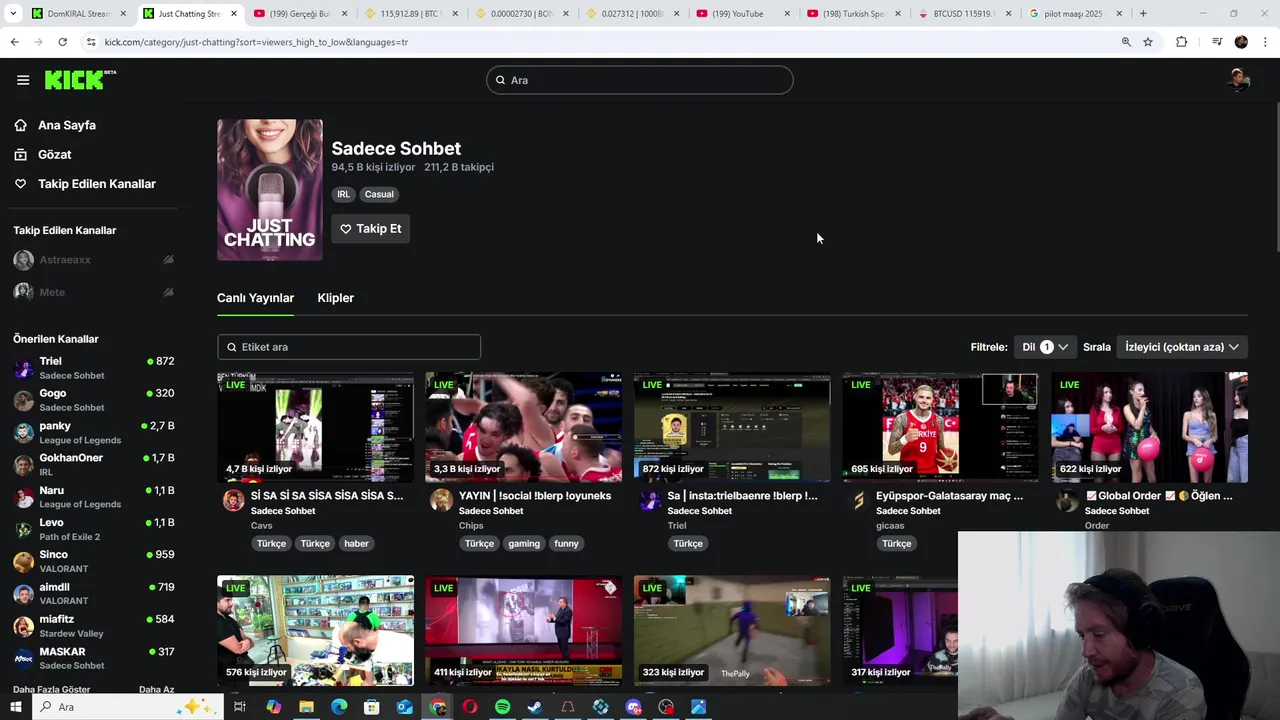Reload the page
Image resolution: width=1280 pixels, height=720 pixels.
coord(62,42)
